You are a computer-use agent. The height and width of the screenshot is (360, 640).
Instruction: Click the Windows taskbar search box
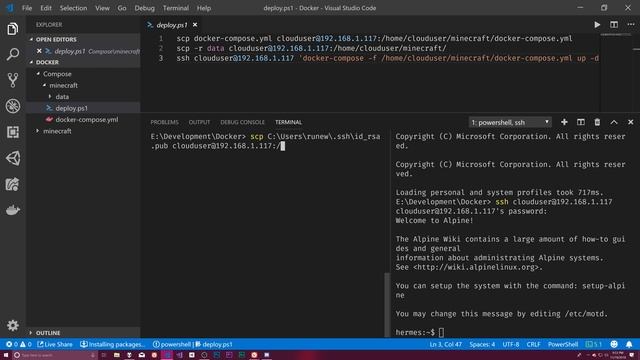[x=54, y=355]
